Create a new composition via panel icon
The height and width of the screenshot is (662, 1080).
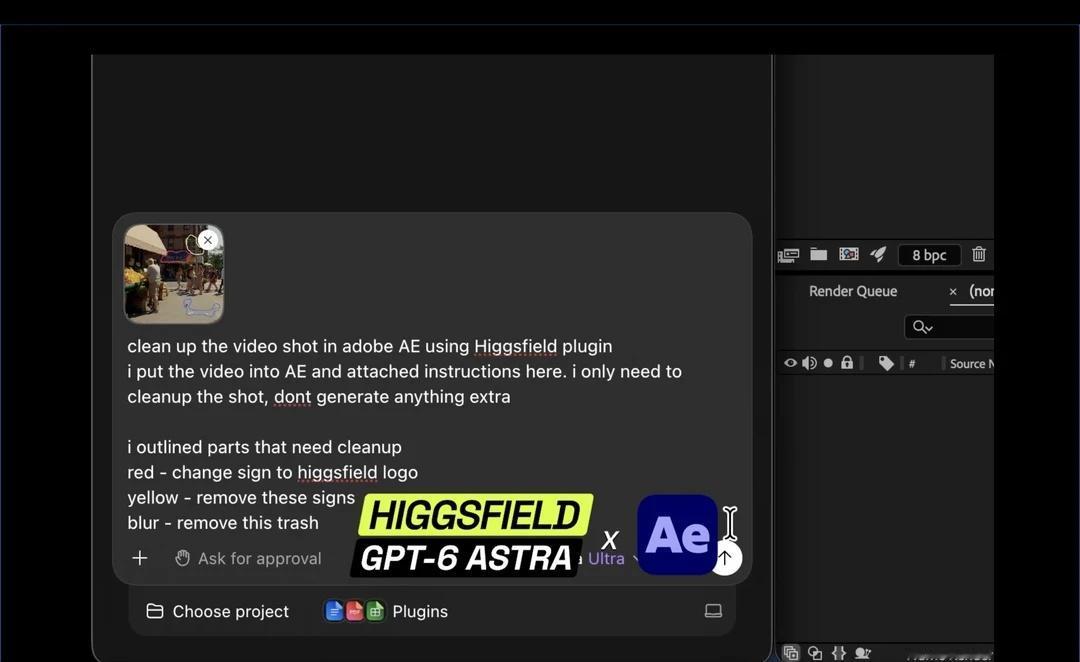tap(849, 254)
